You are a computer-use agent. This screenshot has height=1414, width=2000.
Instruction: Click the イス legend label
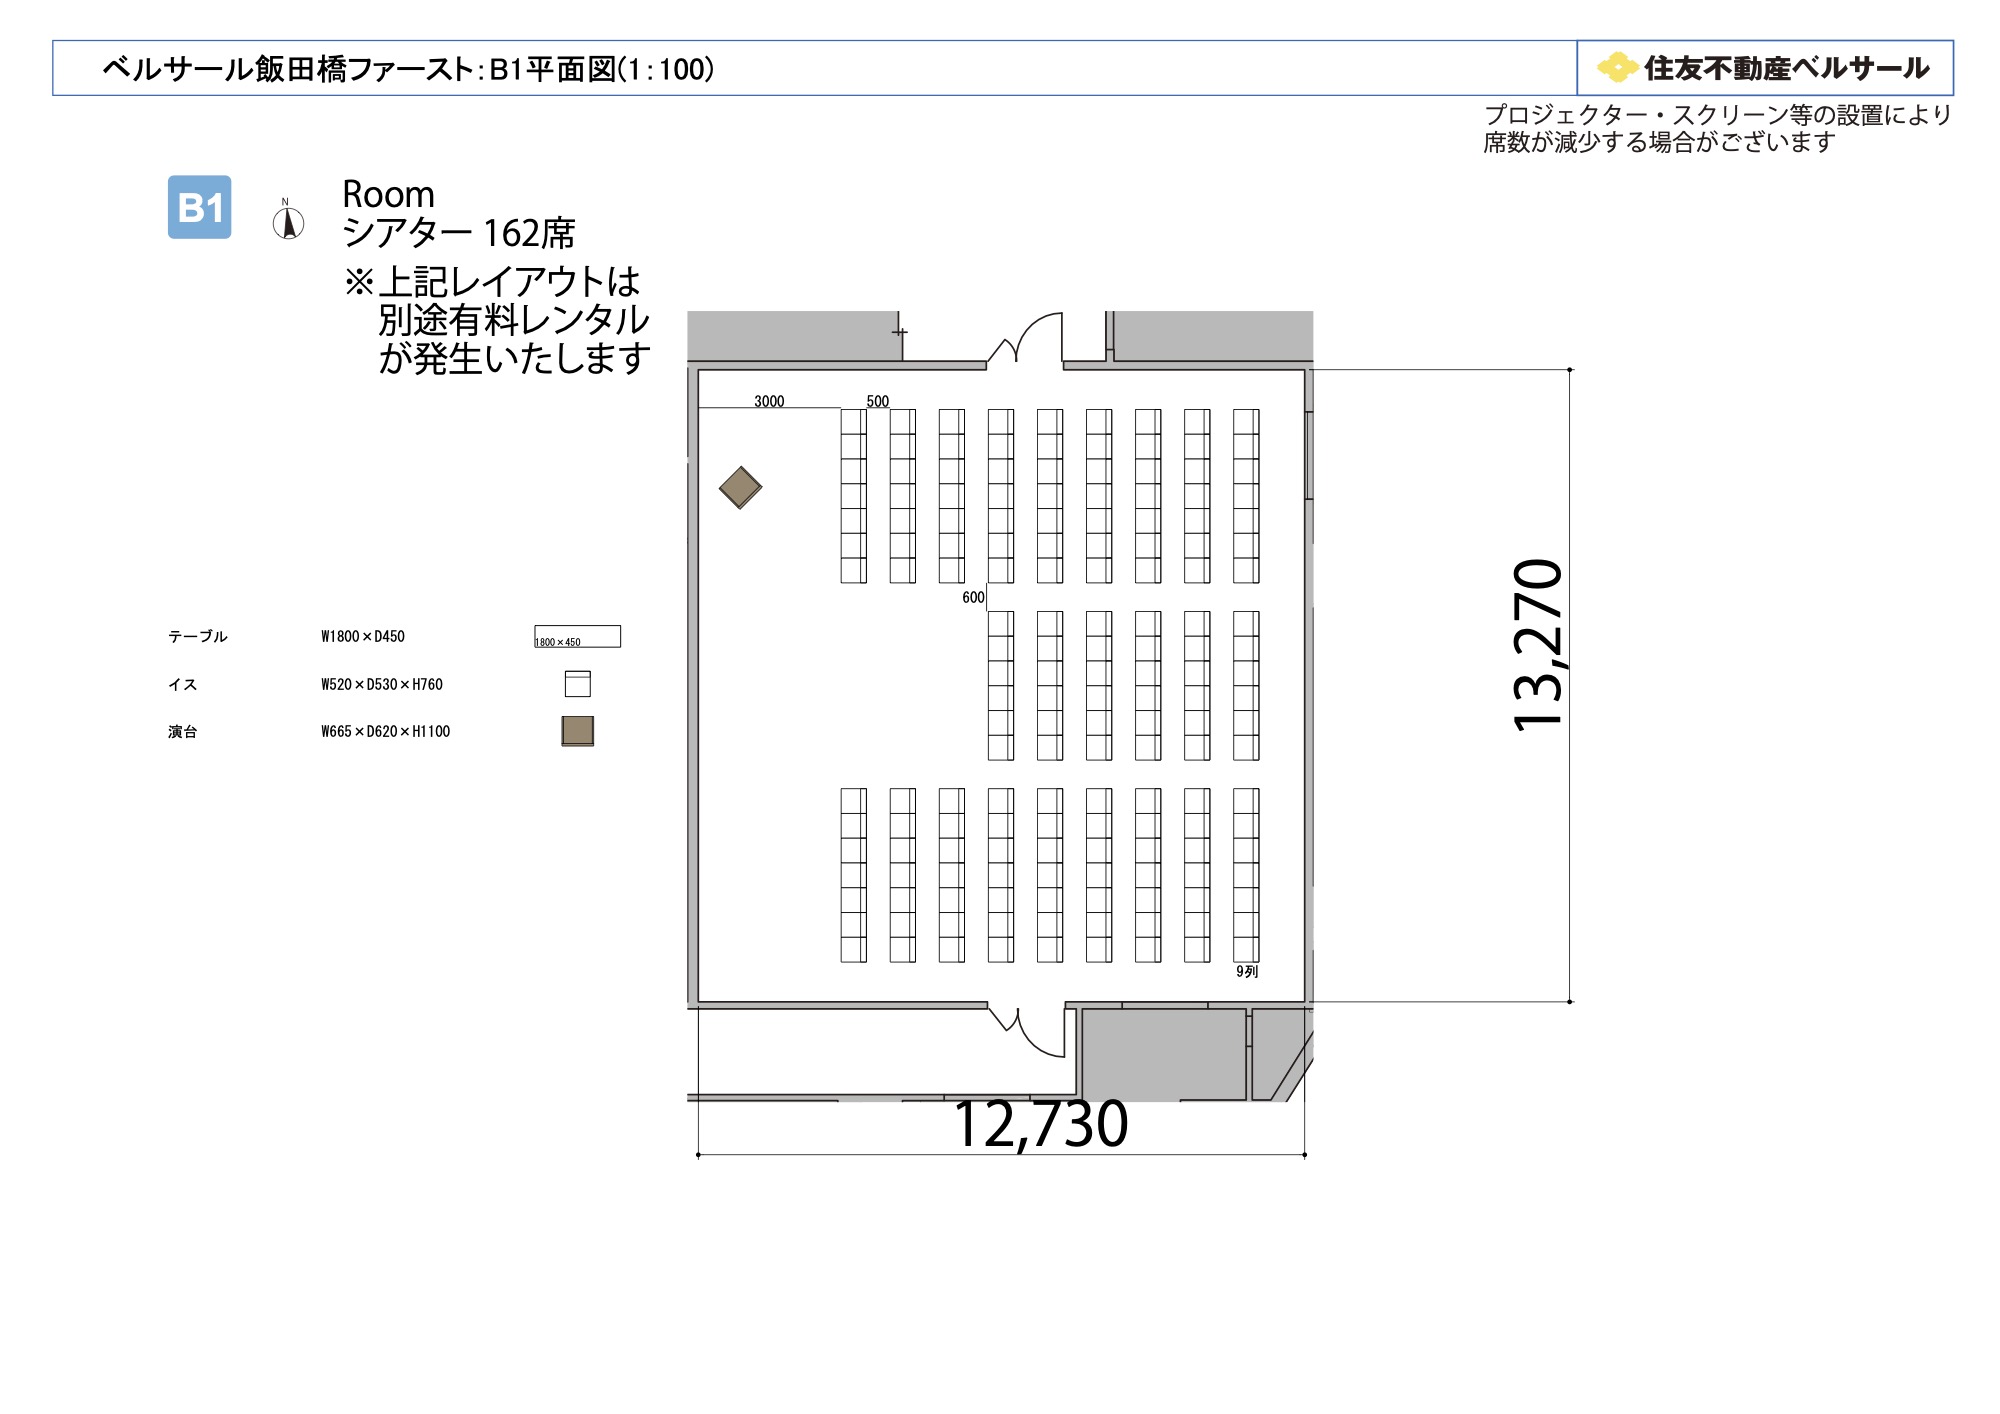pos(183,684)
